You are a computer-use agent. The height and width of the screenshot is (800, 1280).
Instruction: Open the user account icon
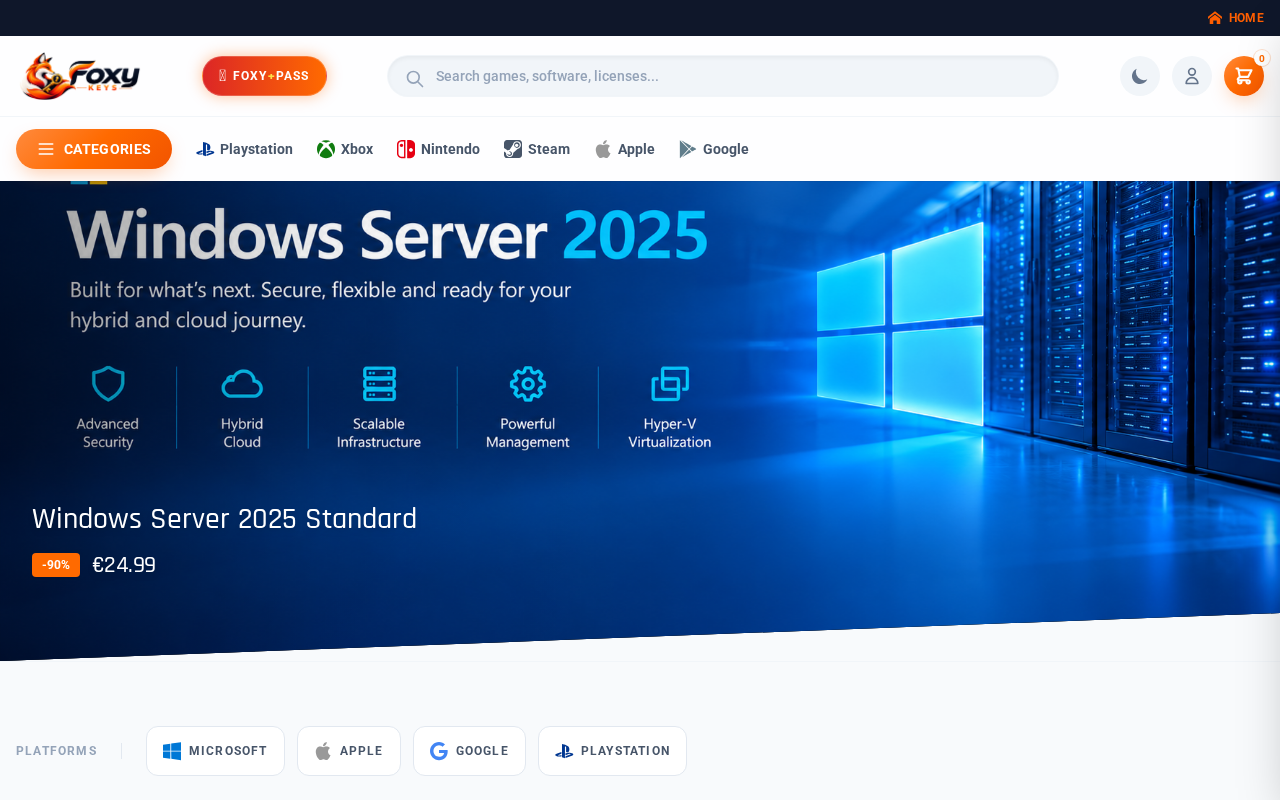(x=1192, y=76)
